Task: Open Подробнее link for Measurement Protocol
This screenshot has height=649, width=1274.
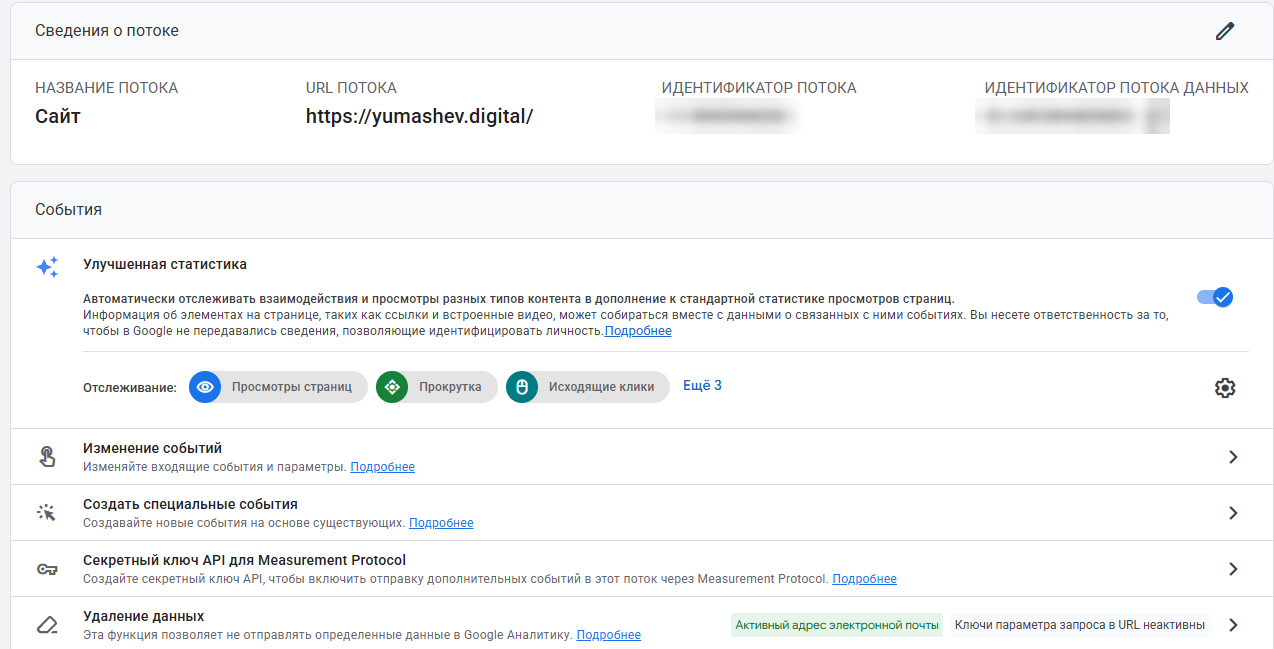Action: pyautogui.click(x=865, y=579)
